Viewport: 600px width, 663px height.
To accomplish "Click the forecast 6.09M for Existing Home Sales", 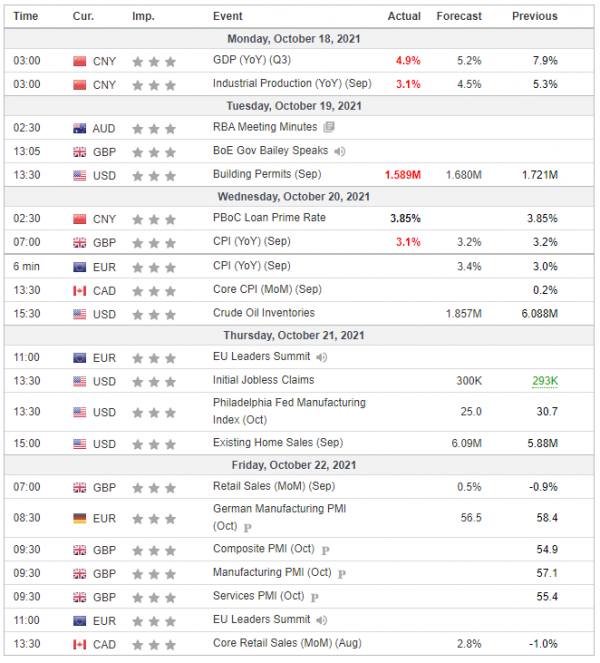I will (x=466, y=444).
